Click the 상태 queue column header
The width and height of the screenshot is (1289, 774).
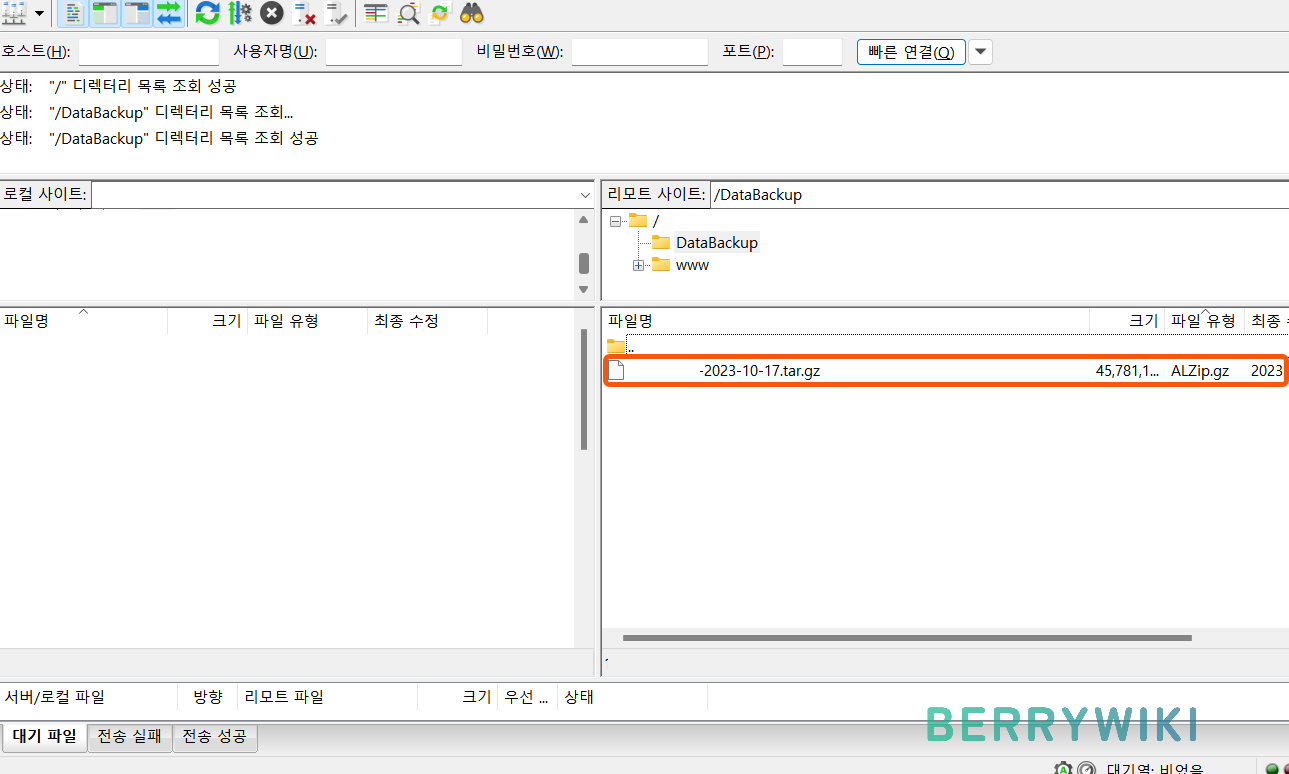(x=633, y=697)
